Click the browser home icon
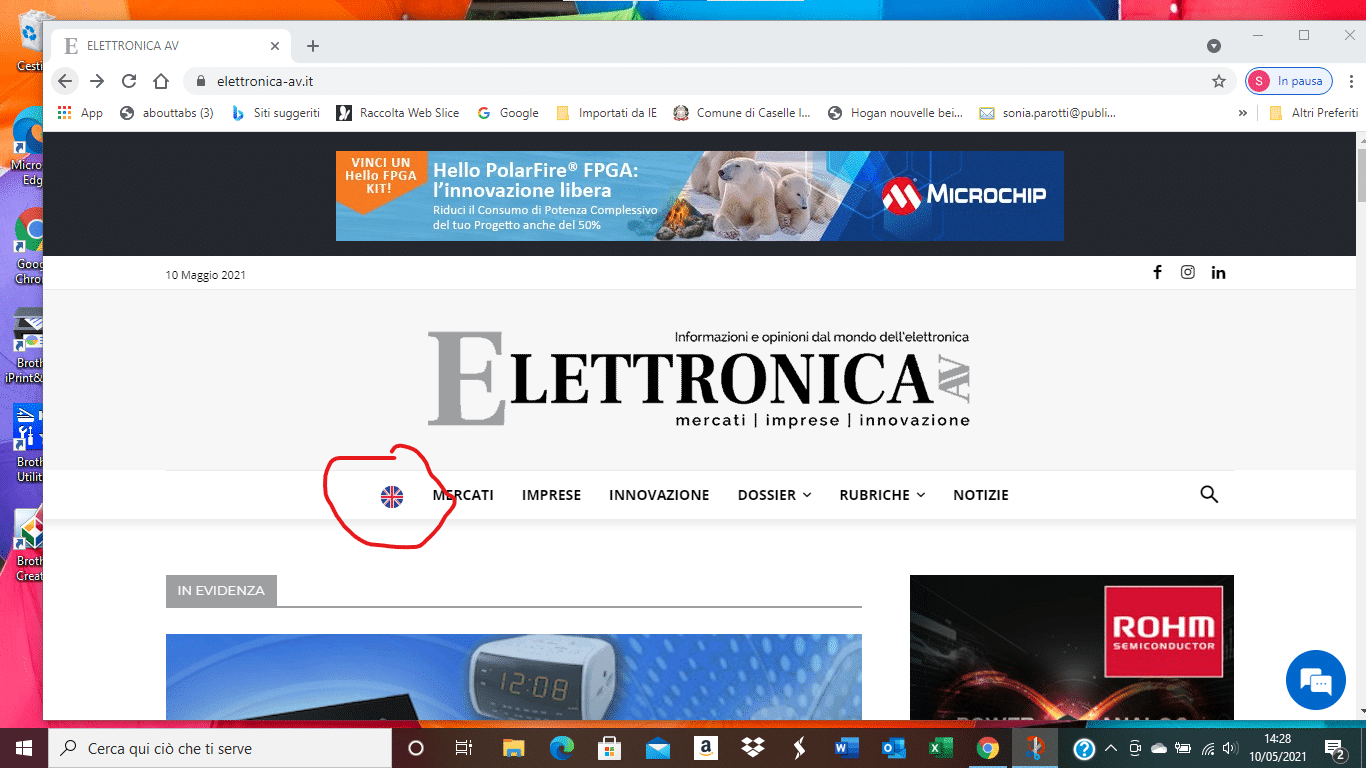 pyautogui.click(x=161, y=81)
